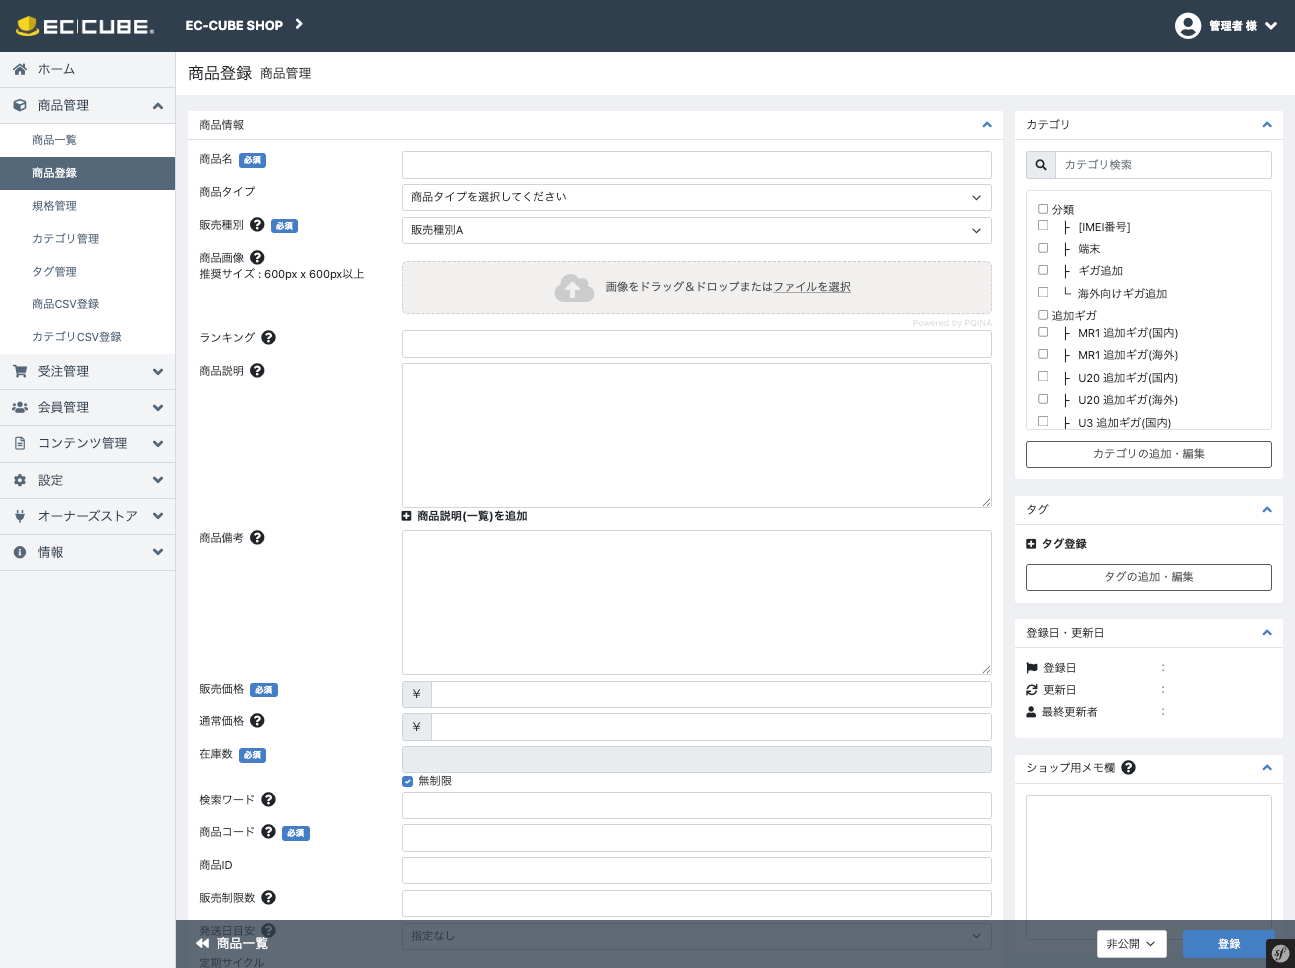Click 商品説明(一覧)を追加 link

[x=465, y=516]
